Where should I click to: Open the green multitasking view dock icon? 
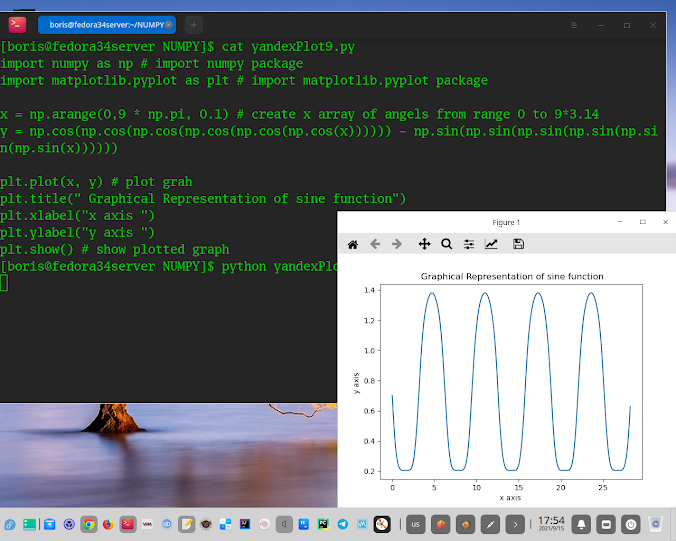(x=29, y=524)
